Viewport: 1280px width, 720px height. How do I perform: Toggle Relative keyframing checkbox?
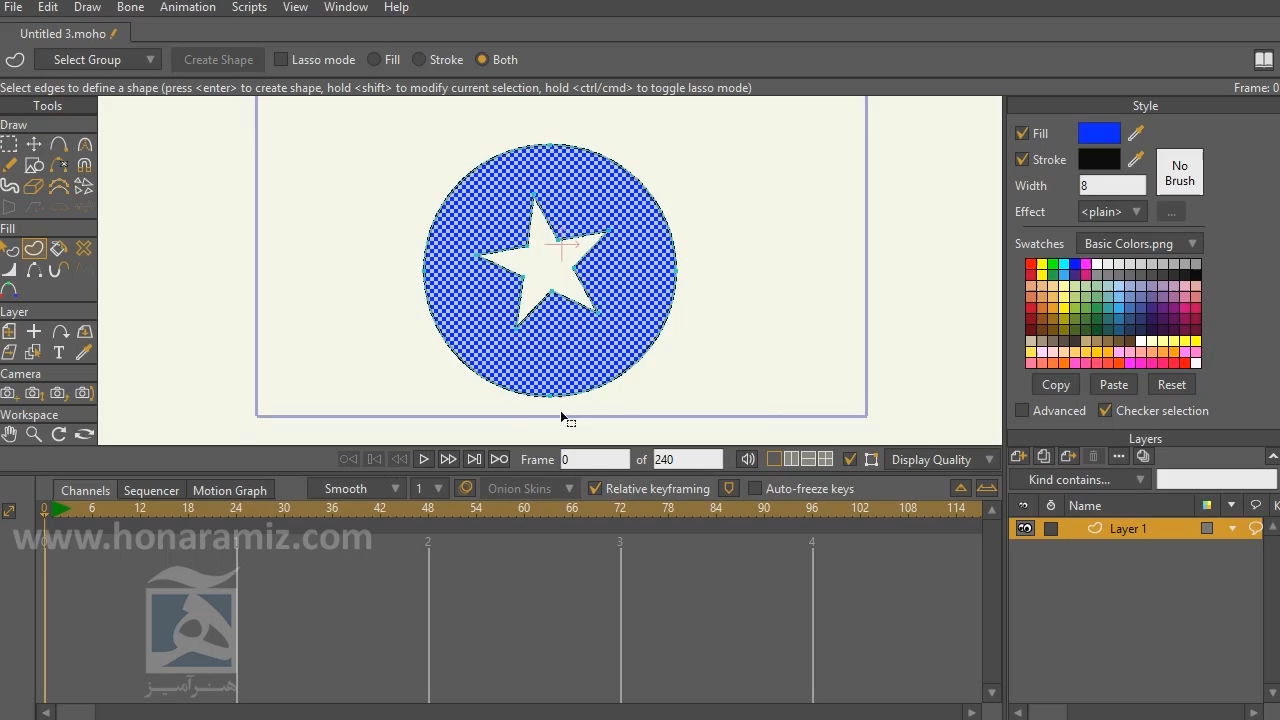pyautogui.click(x=595, y=489)
